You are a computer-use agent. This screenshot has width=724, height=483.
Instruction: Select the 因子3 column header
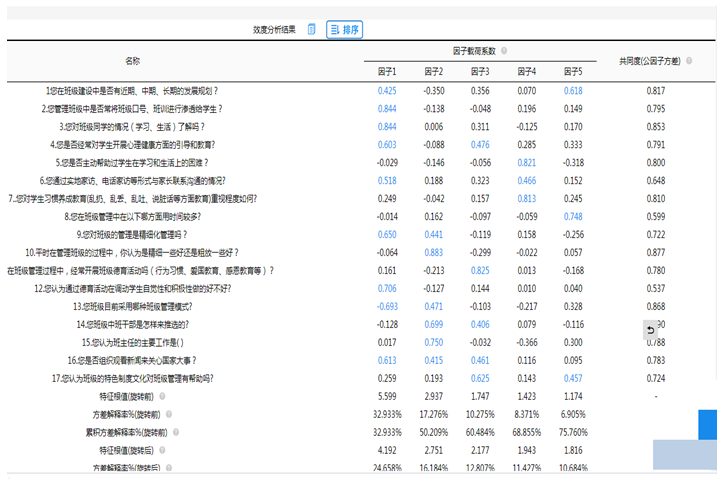point(480,72)
